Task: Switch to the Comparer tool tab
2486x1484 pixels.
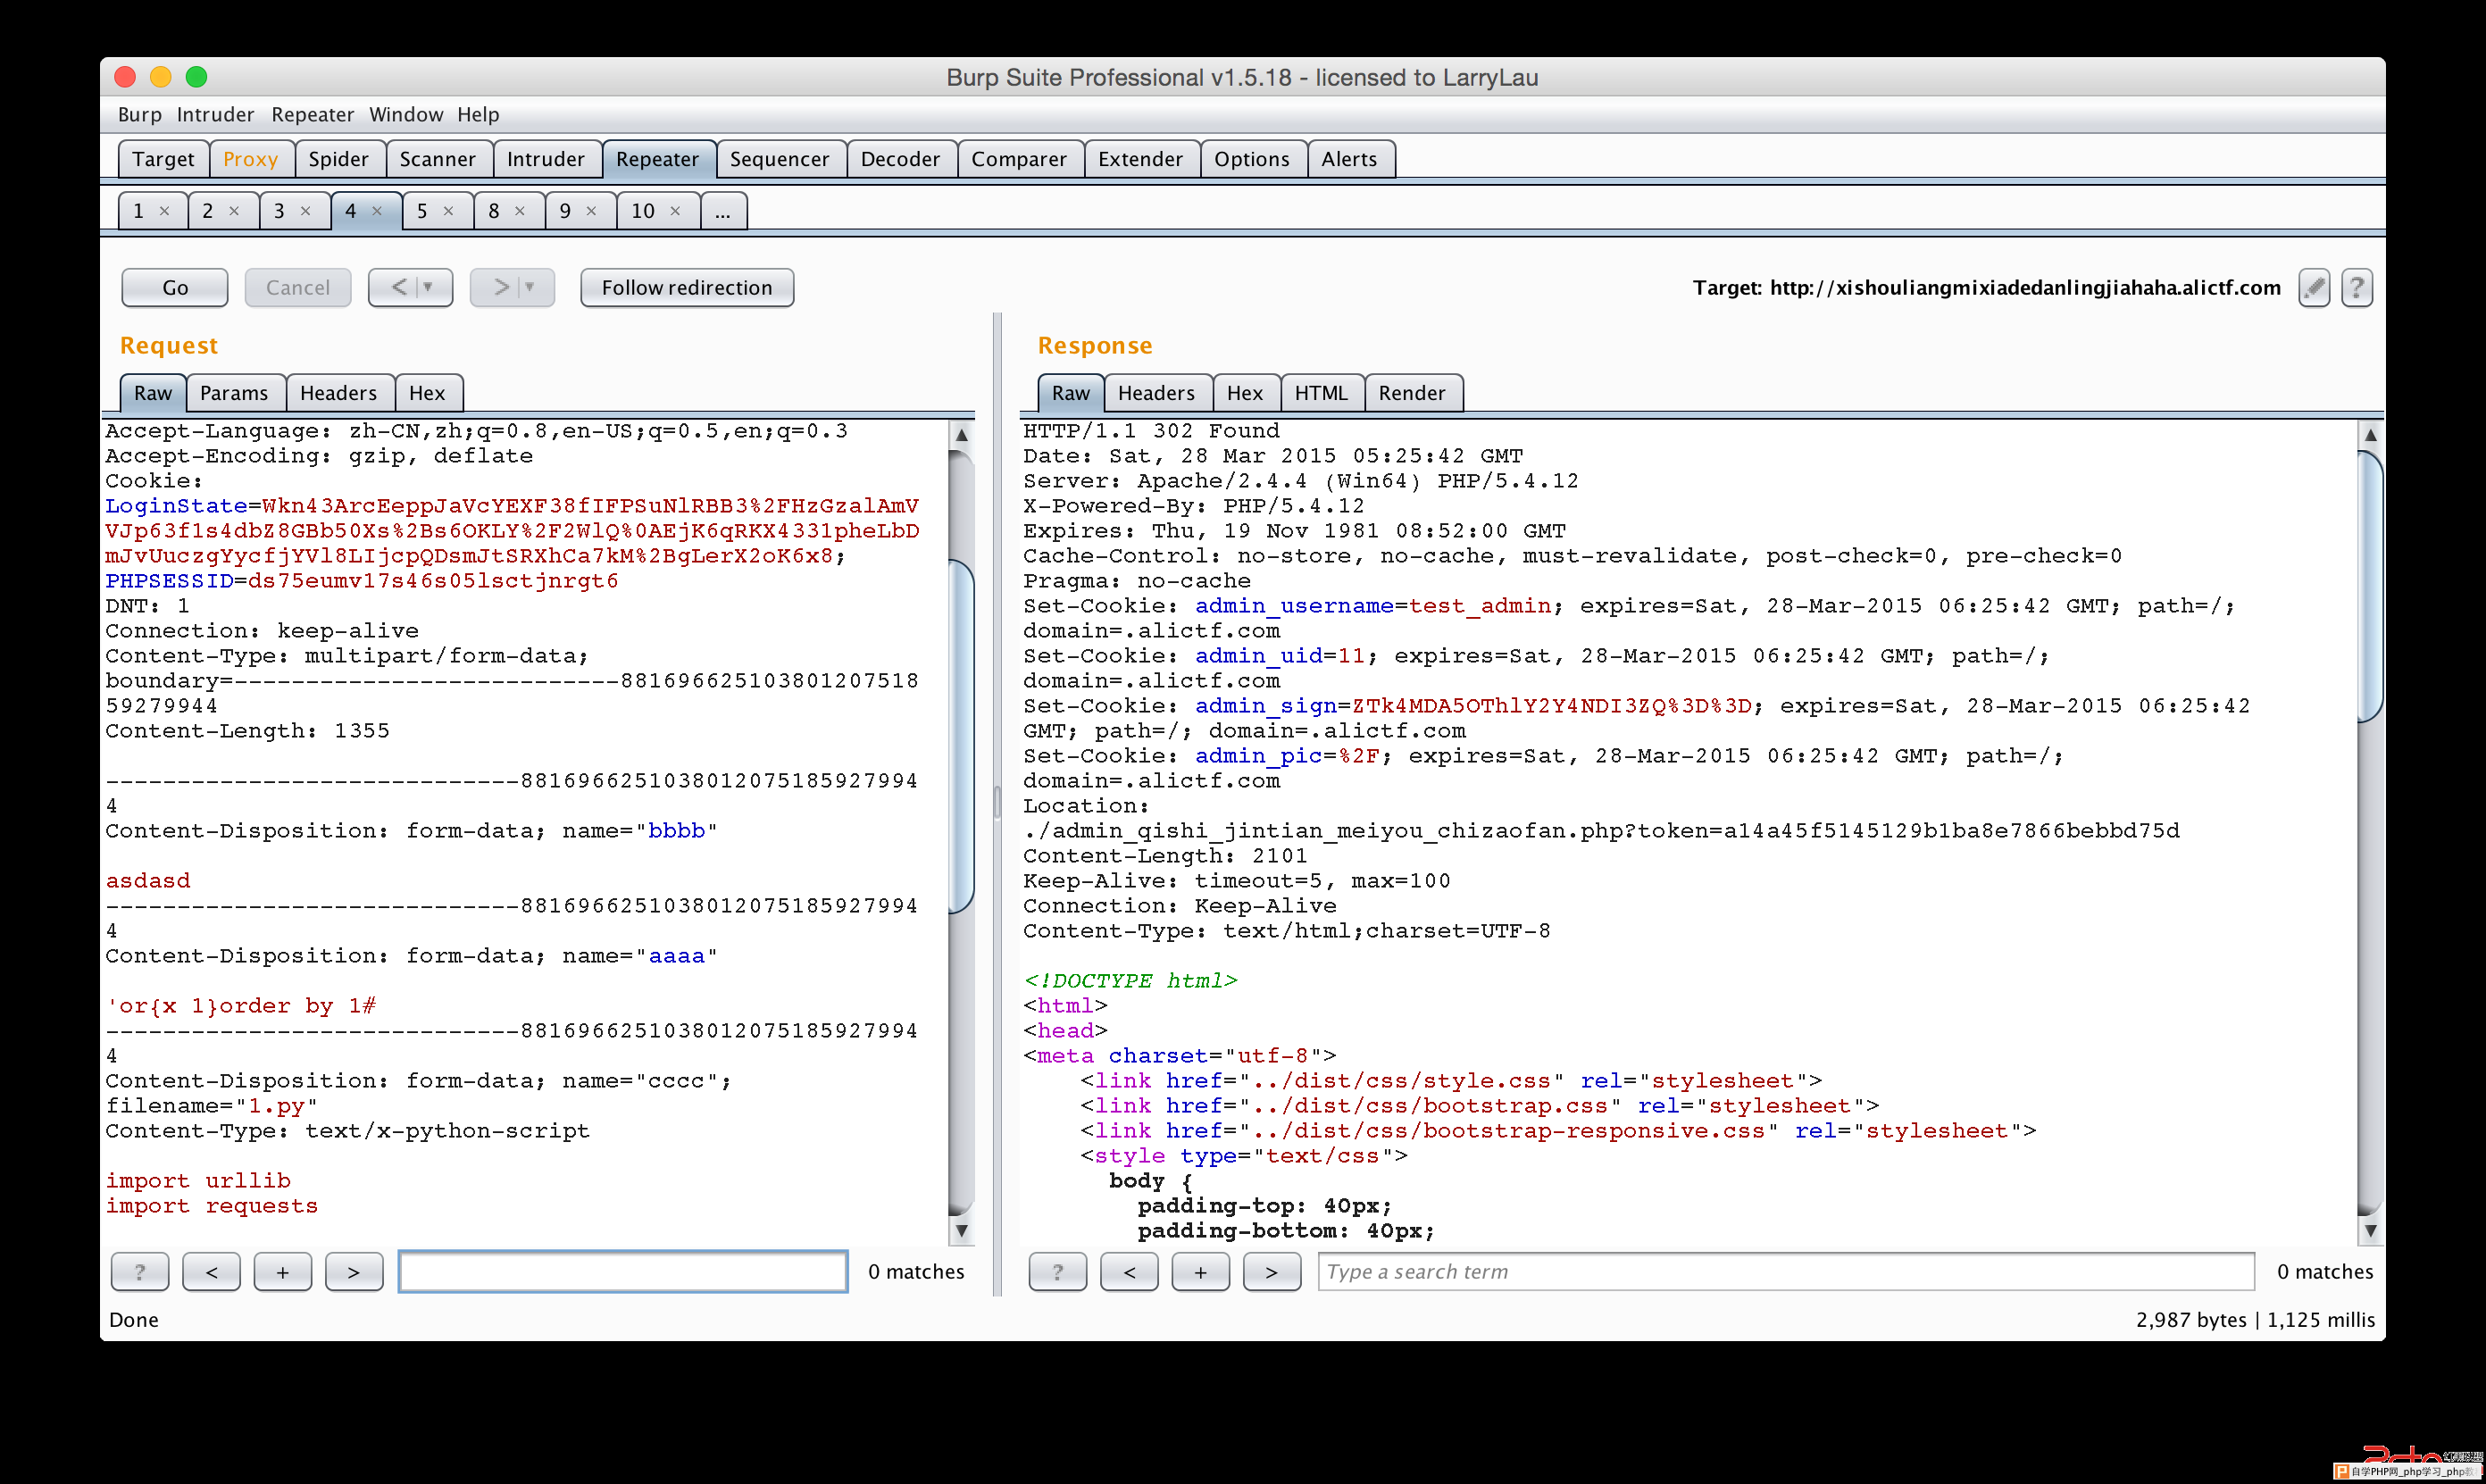Action: [1020, 159]
